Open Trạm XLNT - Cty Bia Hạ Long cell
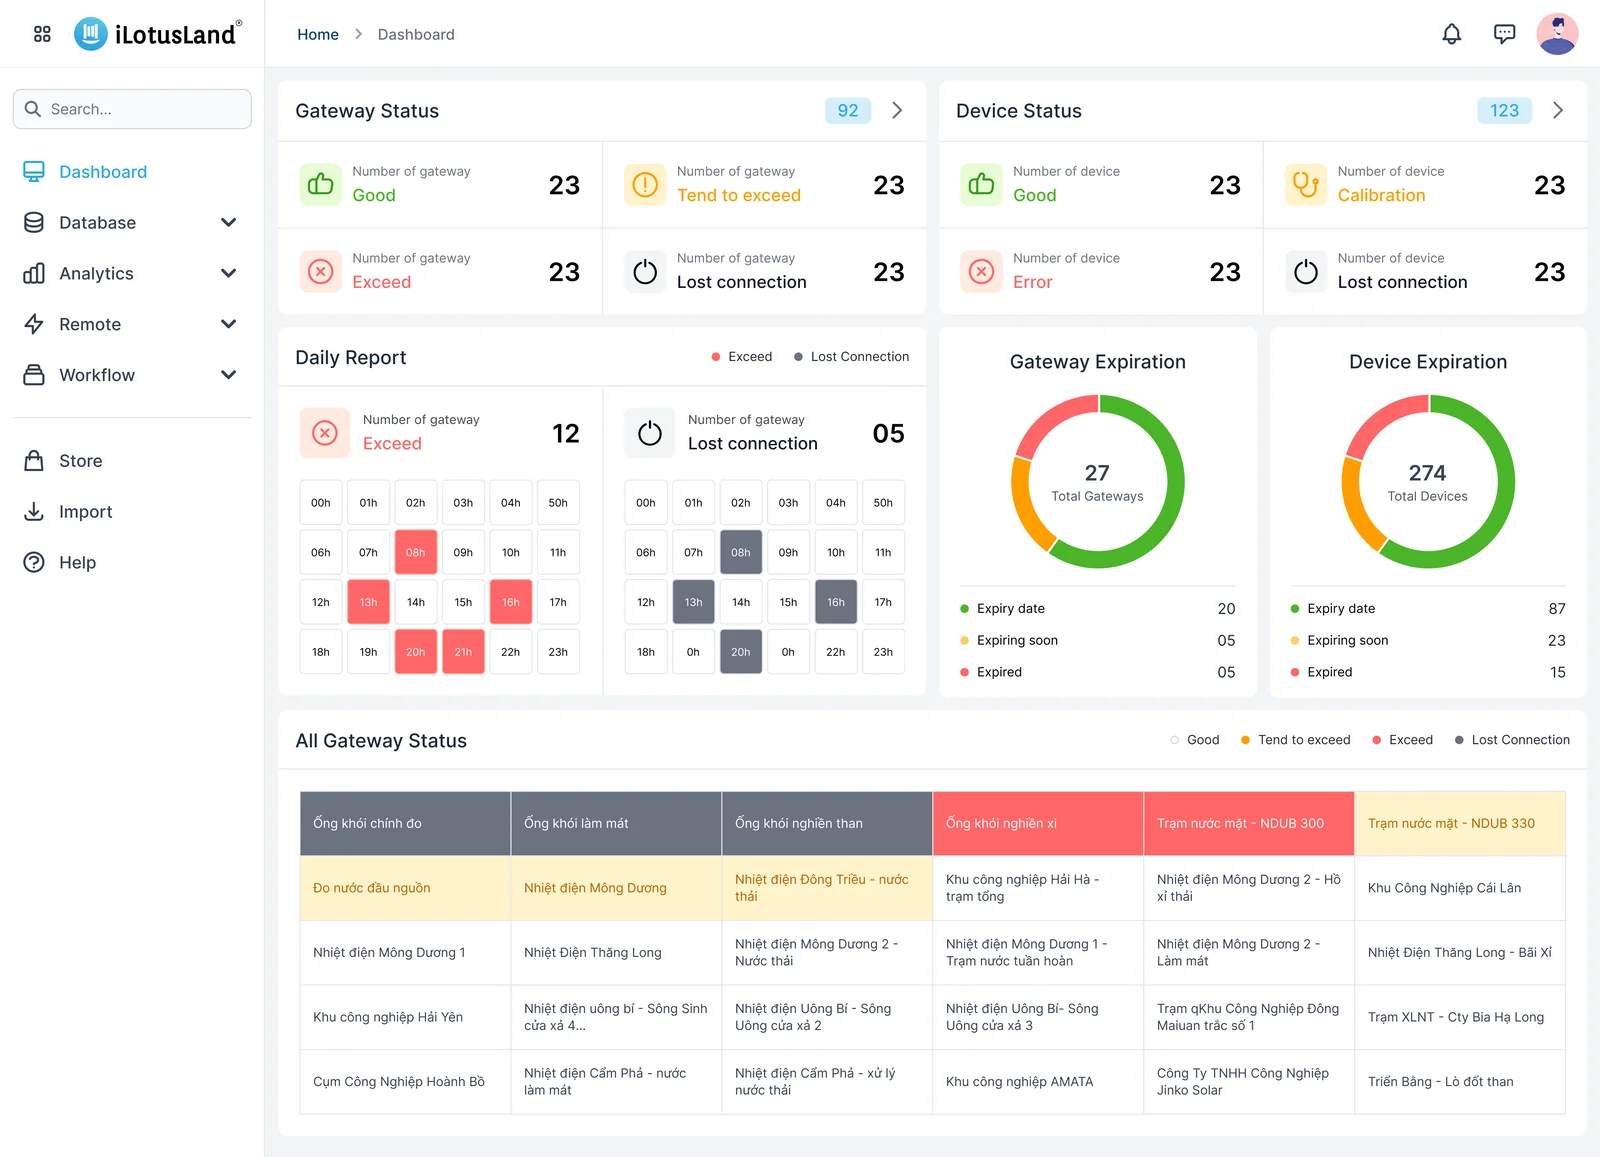This screenshot has height=1157, width=1600. (1460, 1017)
